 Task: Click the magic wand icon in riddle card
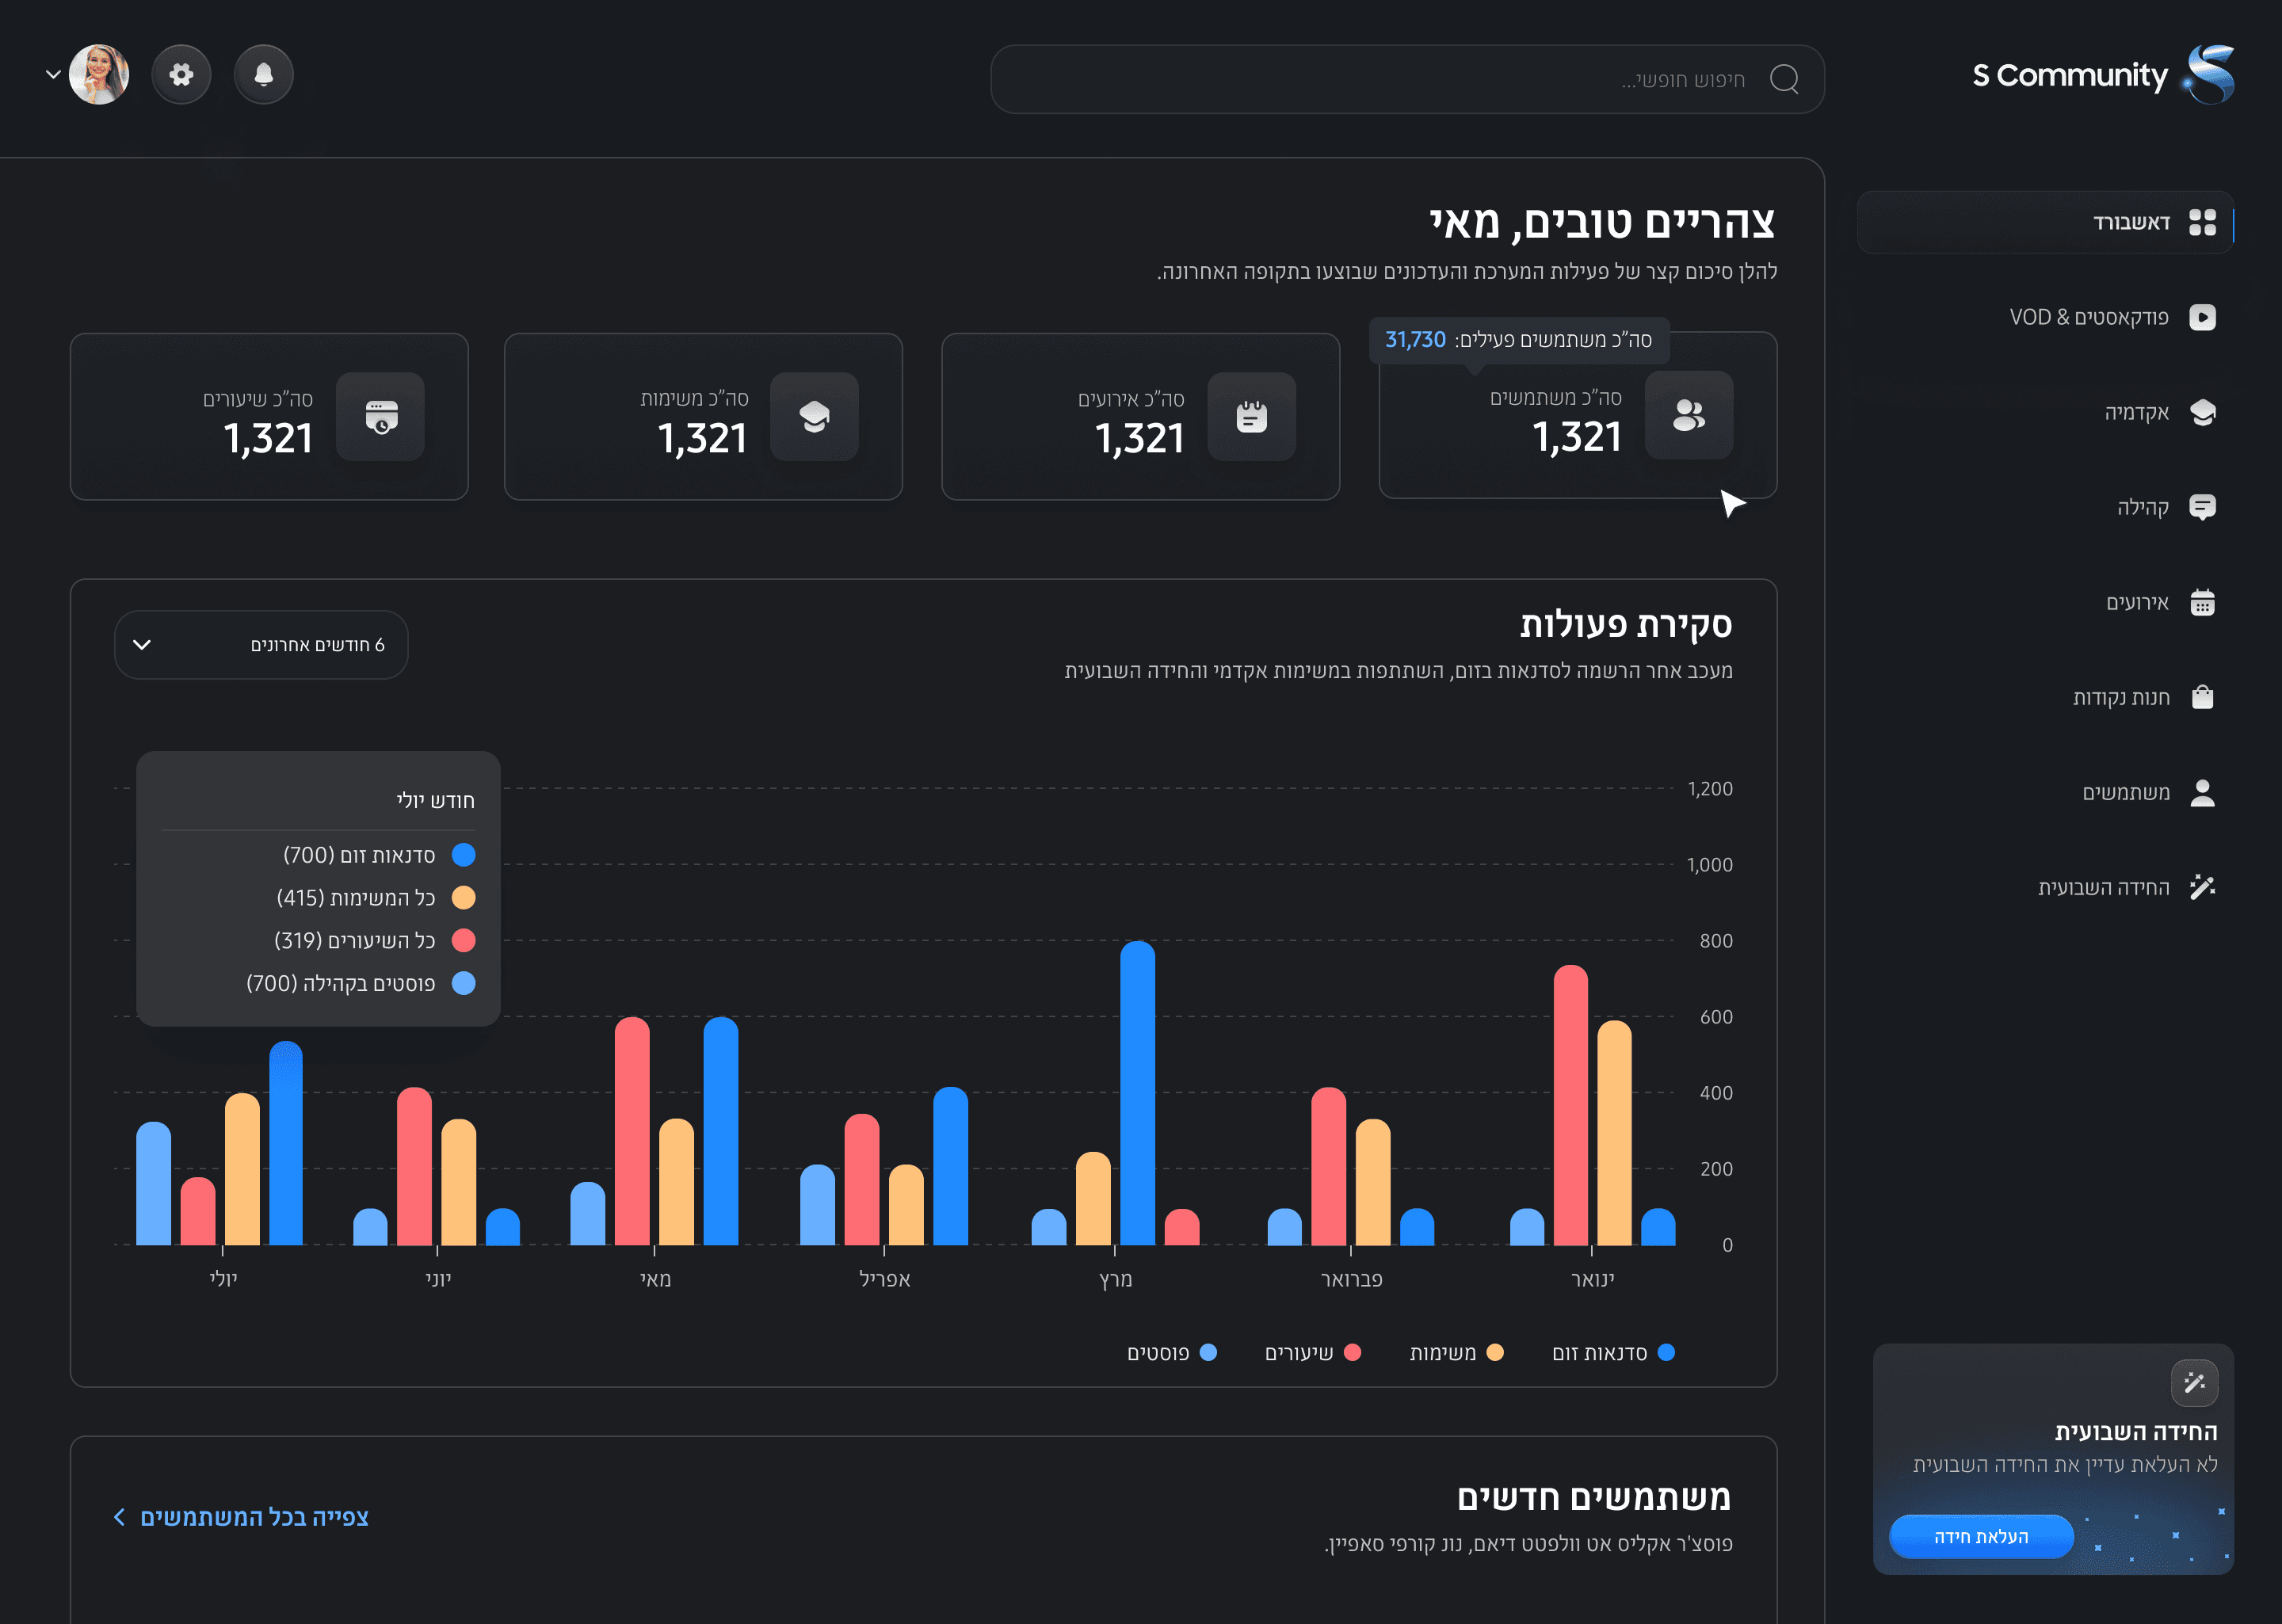point(2194,1383)
